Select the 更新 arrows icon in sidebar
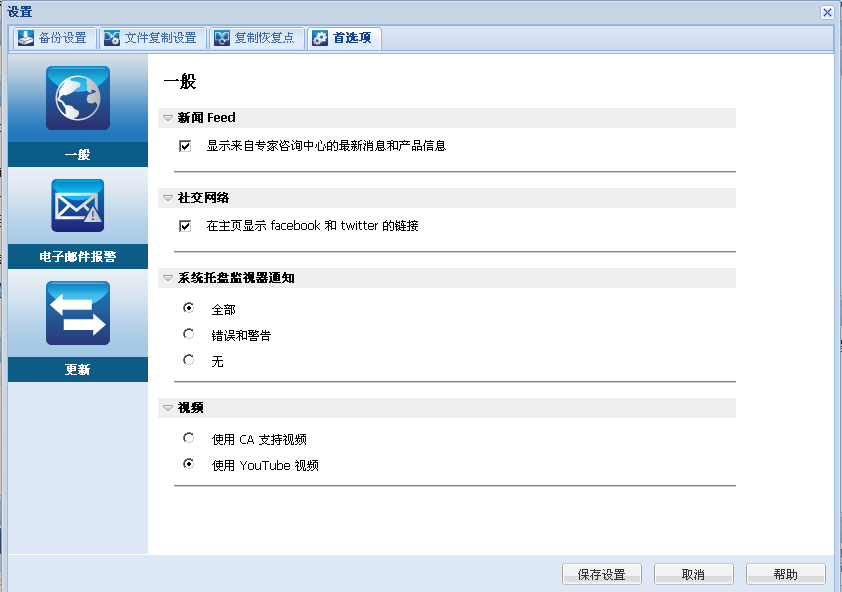This screenshot has width=842, height=592. click(x=77, y=313)
